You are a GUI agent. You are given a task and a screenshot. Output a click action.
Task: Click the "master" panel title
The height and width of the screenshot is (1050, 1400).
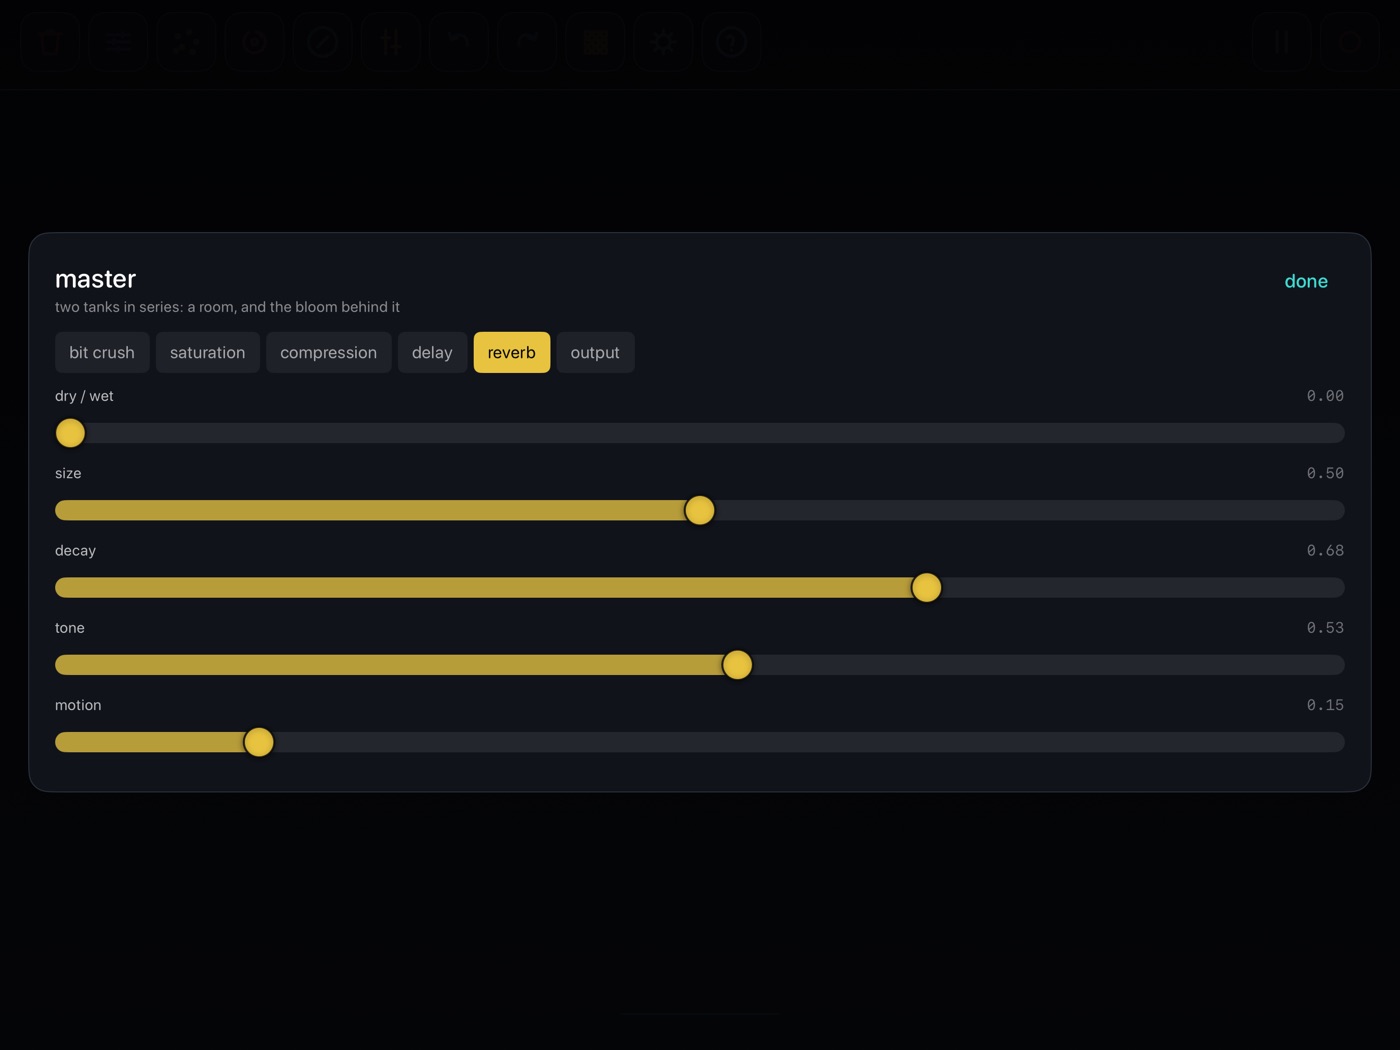point(95,279)
